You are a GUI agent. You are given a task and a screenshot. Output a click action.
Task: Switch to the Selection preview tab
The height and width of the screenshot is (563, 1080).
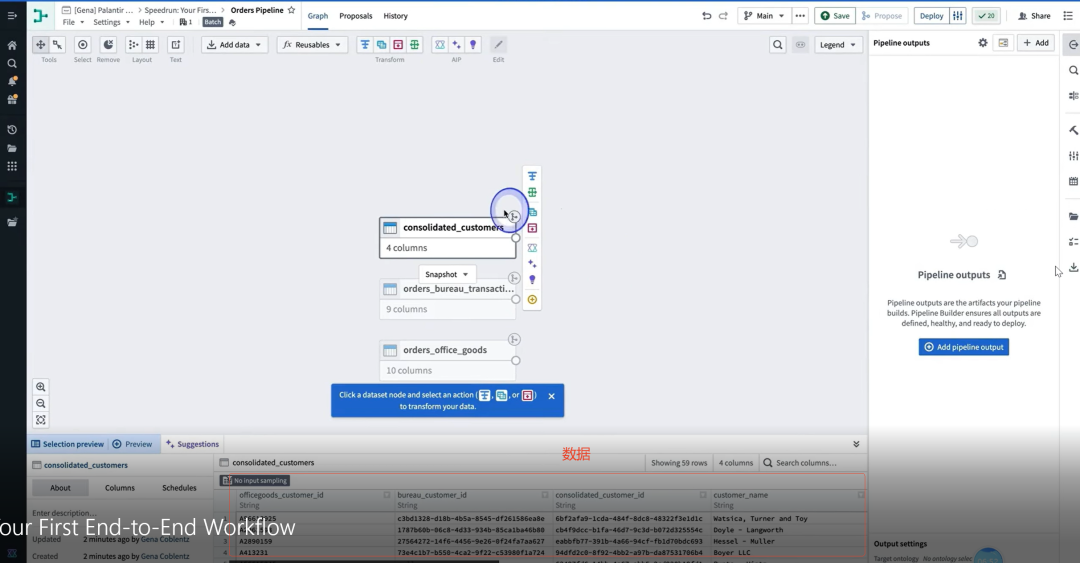click(68, 444)
